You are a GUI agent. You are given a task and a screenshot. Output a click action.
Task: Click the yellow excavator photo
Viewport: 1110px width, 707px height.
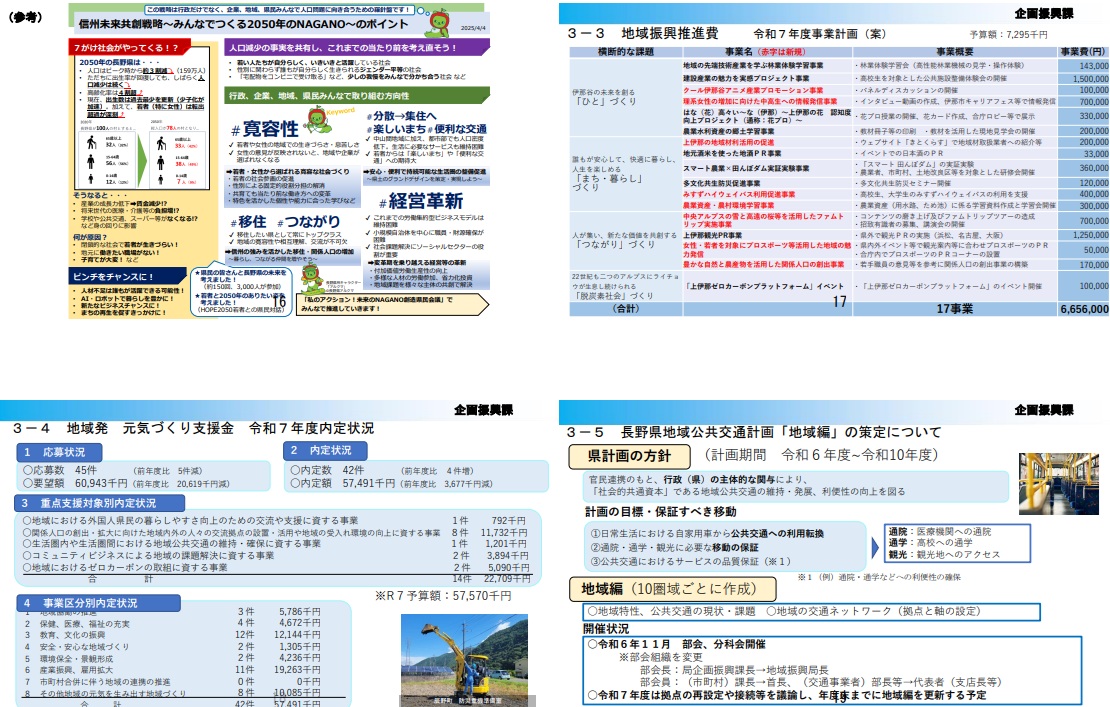tap(464, 660)
